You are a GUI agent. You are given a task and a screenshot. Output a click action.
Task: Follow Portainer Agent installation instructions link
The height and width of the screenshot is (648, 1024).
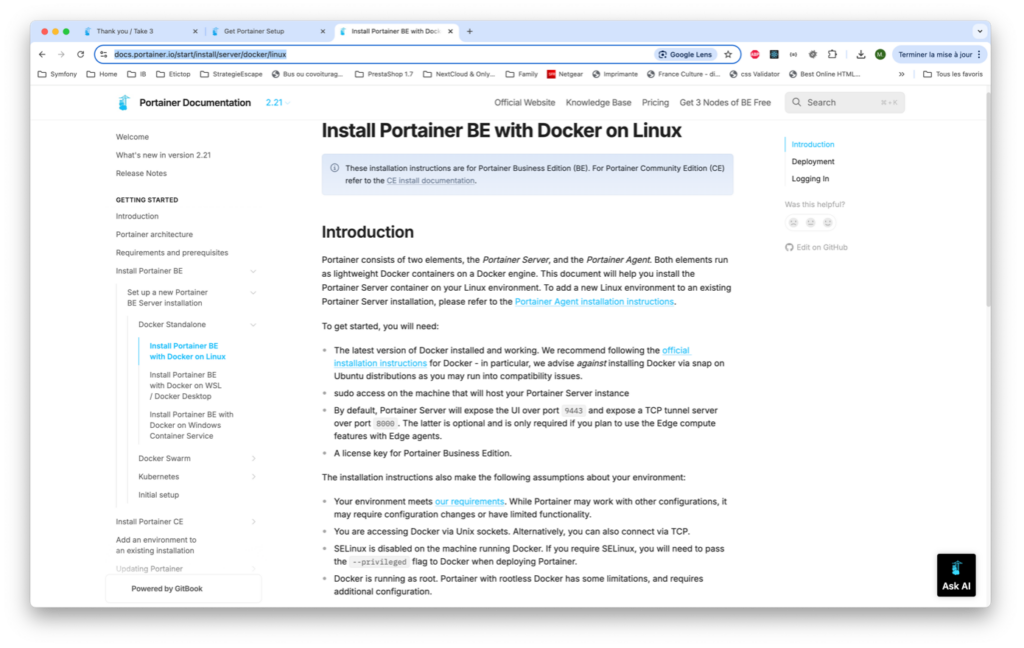[594, 302]
